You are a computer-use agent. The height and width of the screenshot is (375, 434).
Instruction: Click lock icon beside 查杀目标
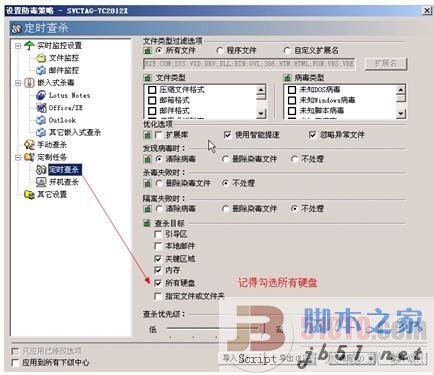(147, 223)
